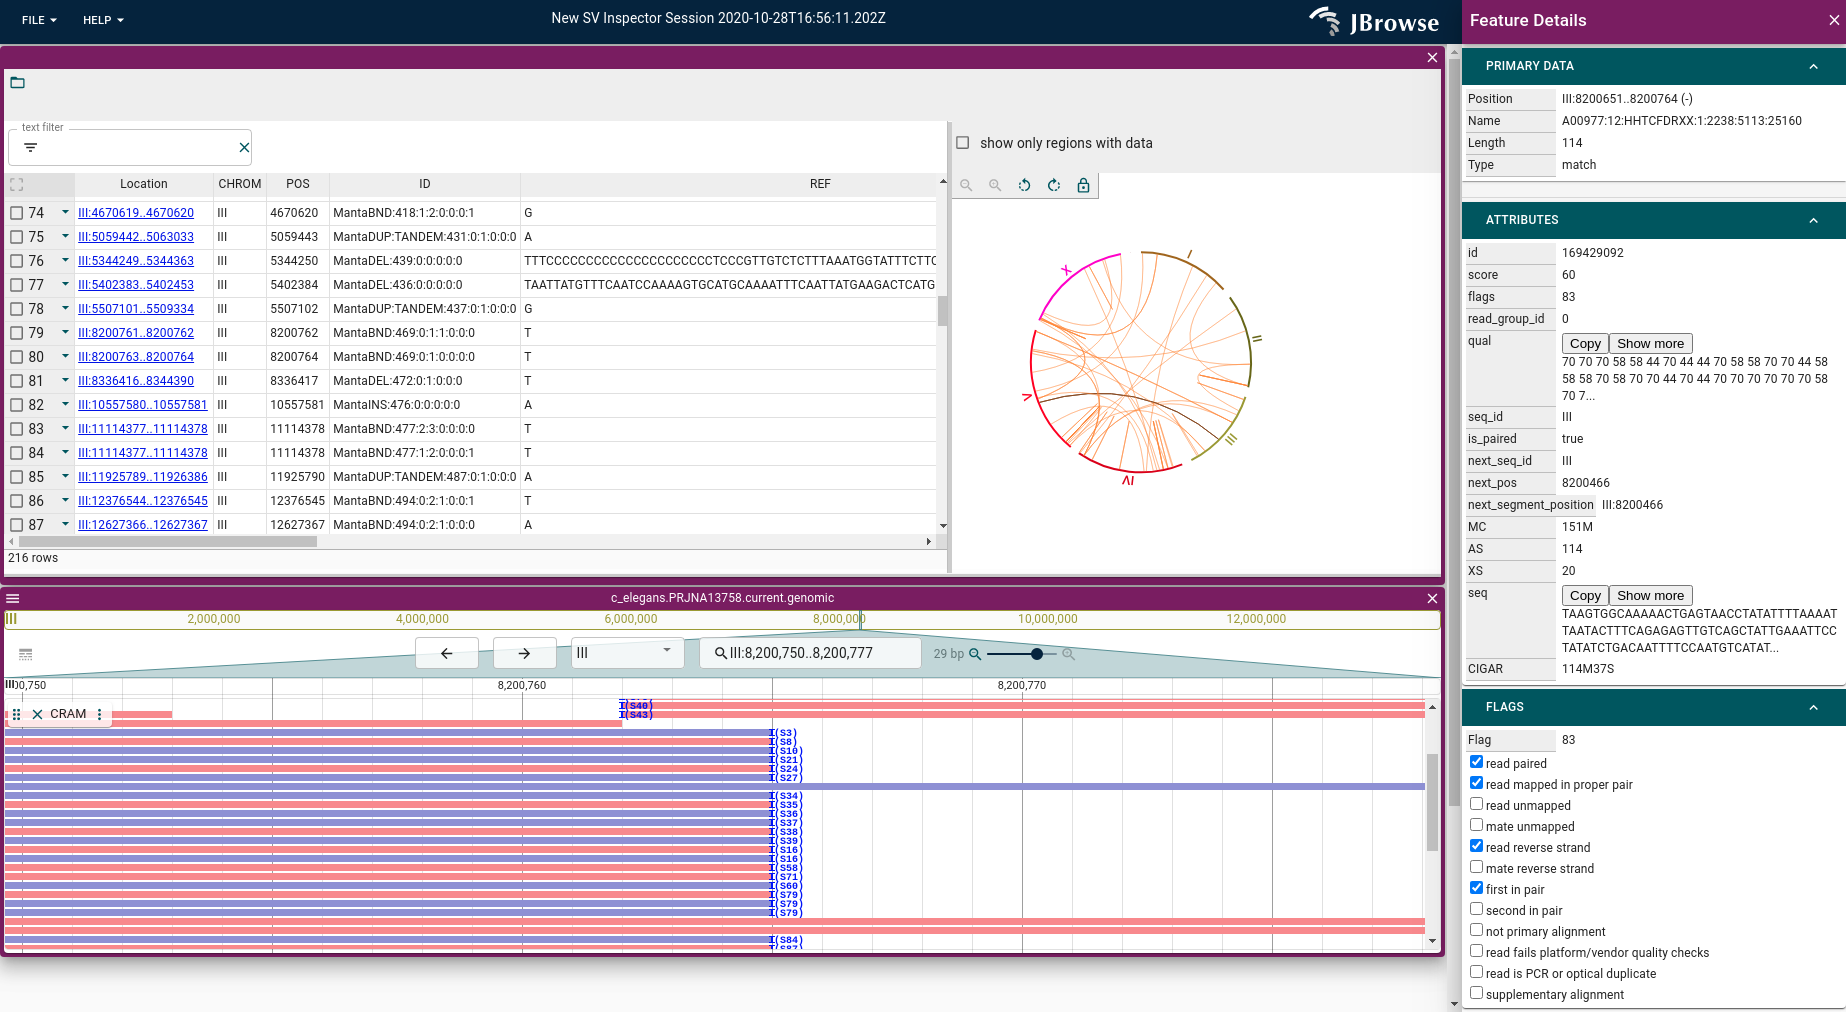Zoom out linear view magnifier
This screenshot has height=1012, width=1846.
click(x=975, y=654)
